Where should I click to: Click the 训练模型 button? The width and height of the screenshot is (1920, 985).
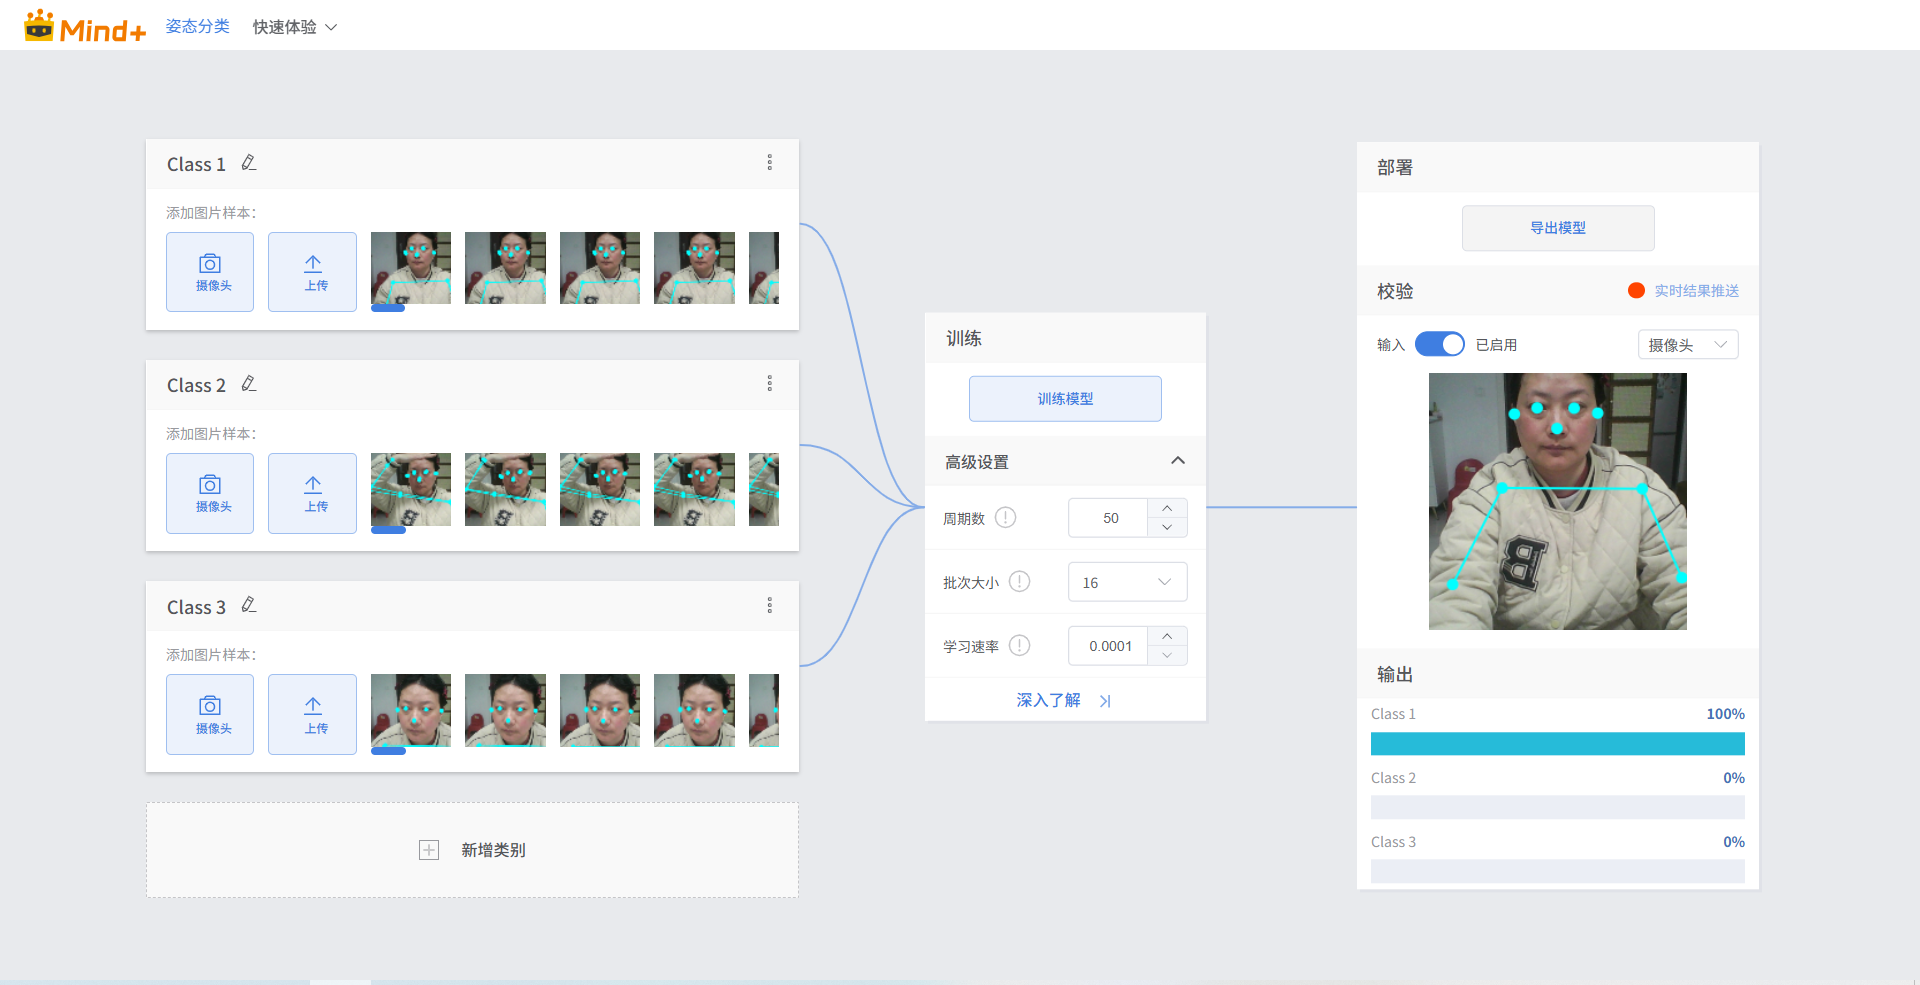[1065, 399]
